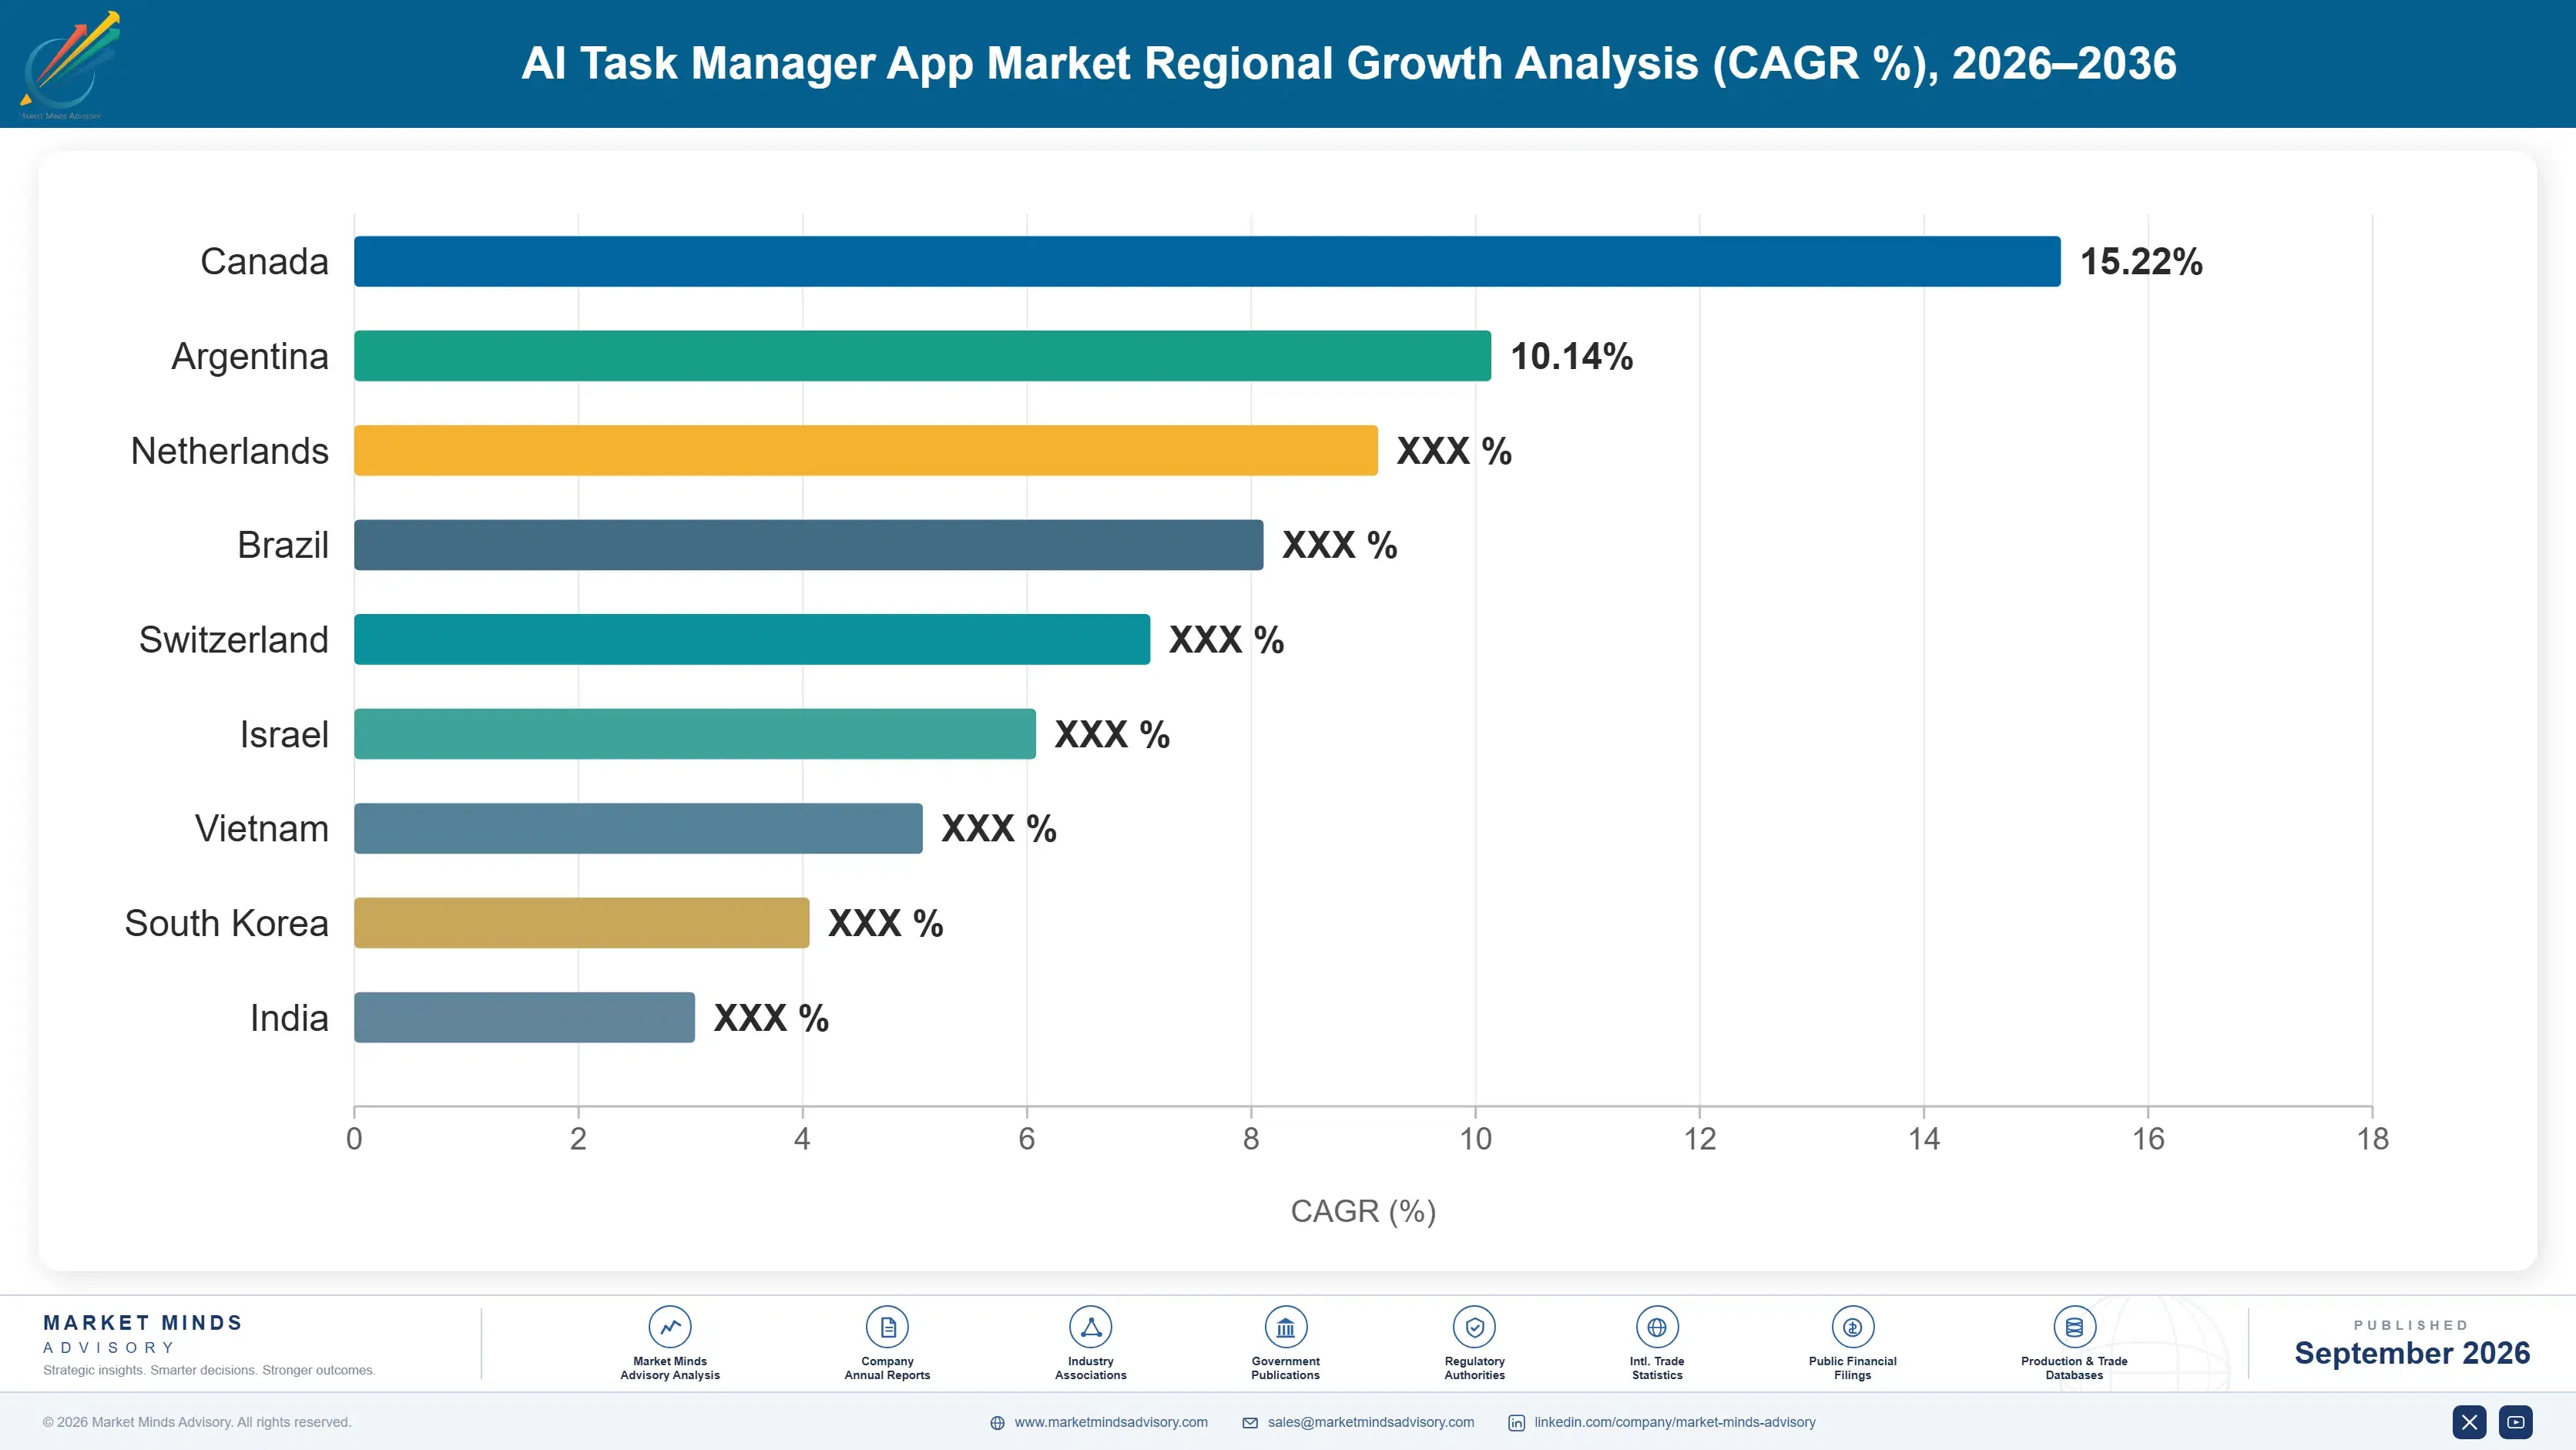
Task: Select the Netherlands orange bar
Action: coord(866,450)
